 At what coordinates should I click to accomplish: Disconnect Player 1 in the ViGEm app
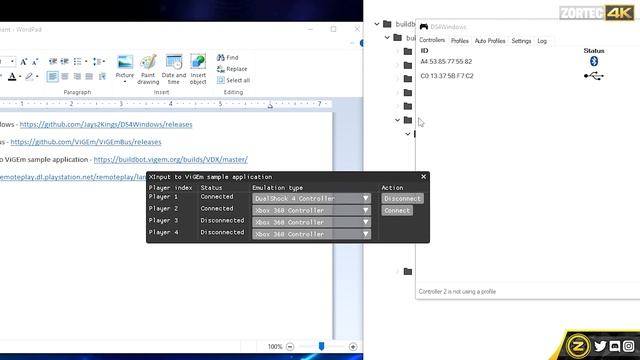tap(402, 198)
